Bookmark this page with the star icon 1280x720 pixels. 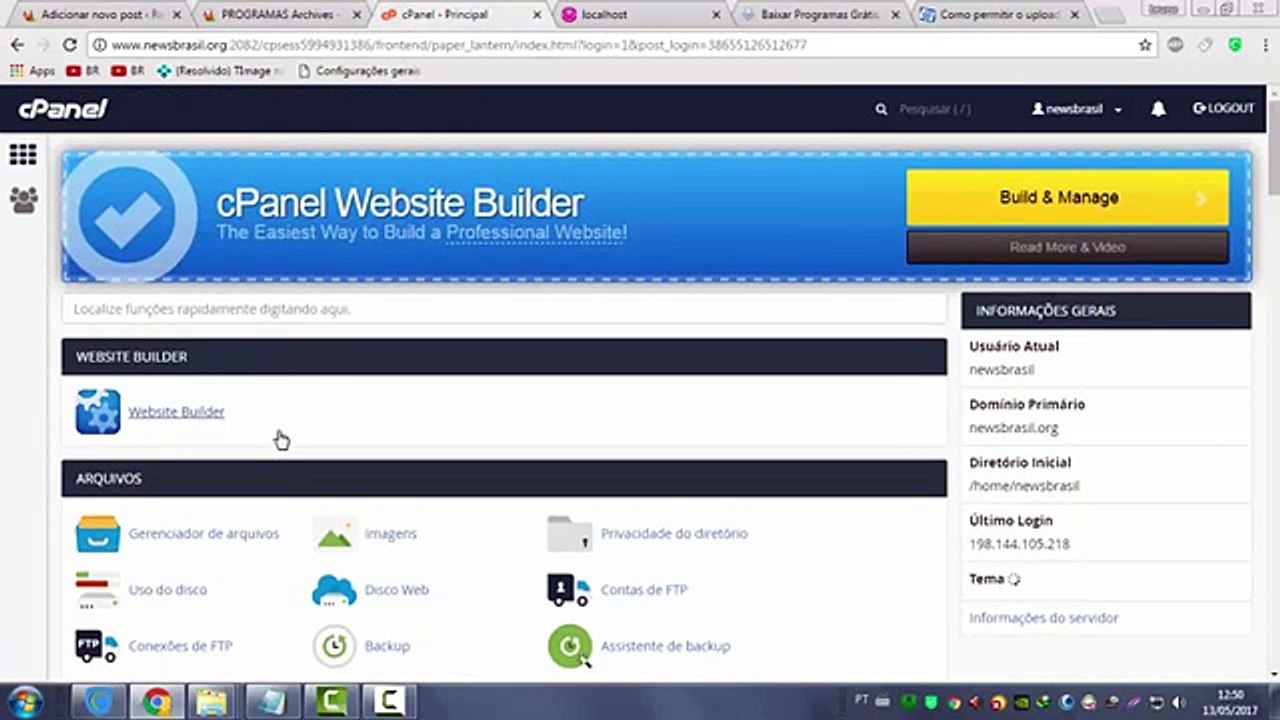click(x=1145, y=45)
